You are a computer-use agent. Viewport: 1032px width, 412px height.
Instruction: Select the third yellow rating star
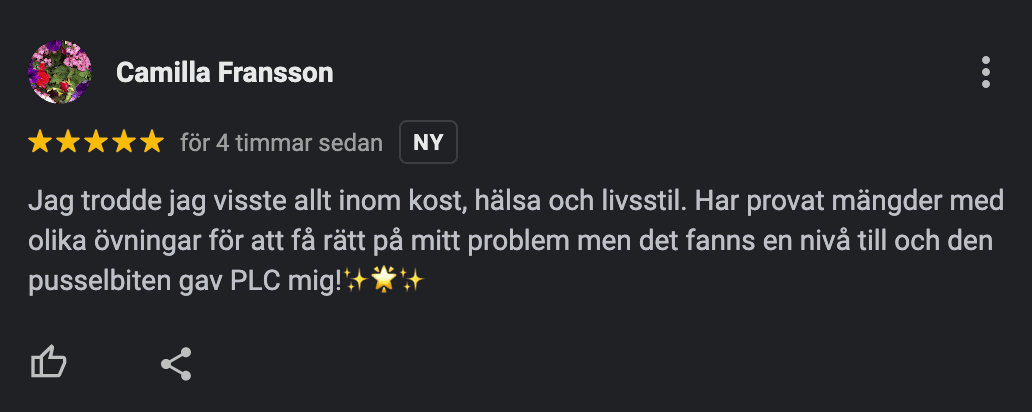click(96, 142)
